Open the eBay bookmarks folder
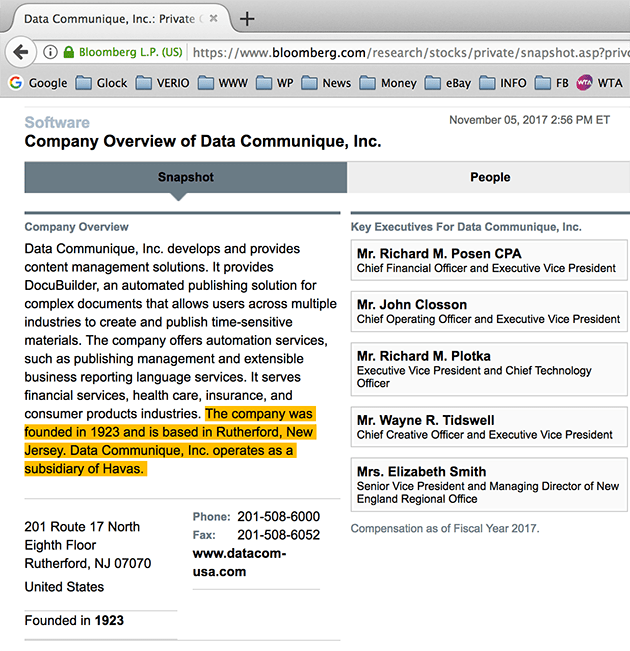This screenshot has width=630, height=651. [x=456, y=83]
